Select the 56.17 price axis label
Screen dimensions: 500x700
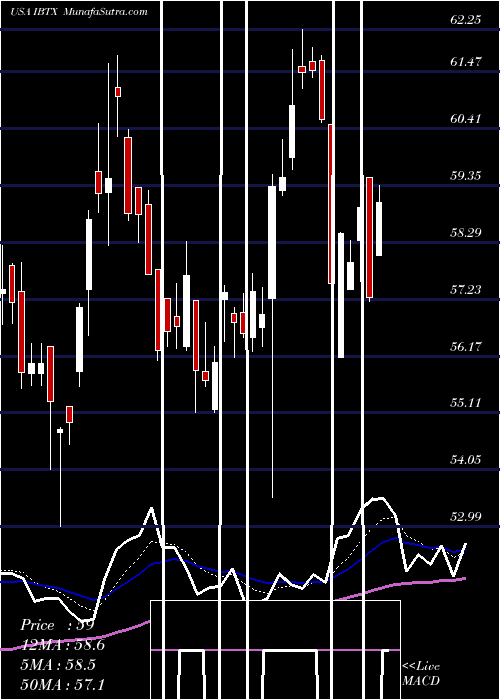466,346
